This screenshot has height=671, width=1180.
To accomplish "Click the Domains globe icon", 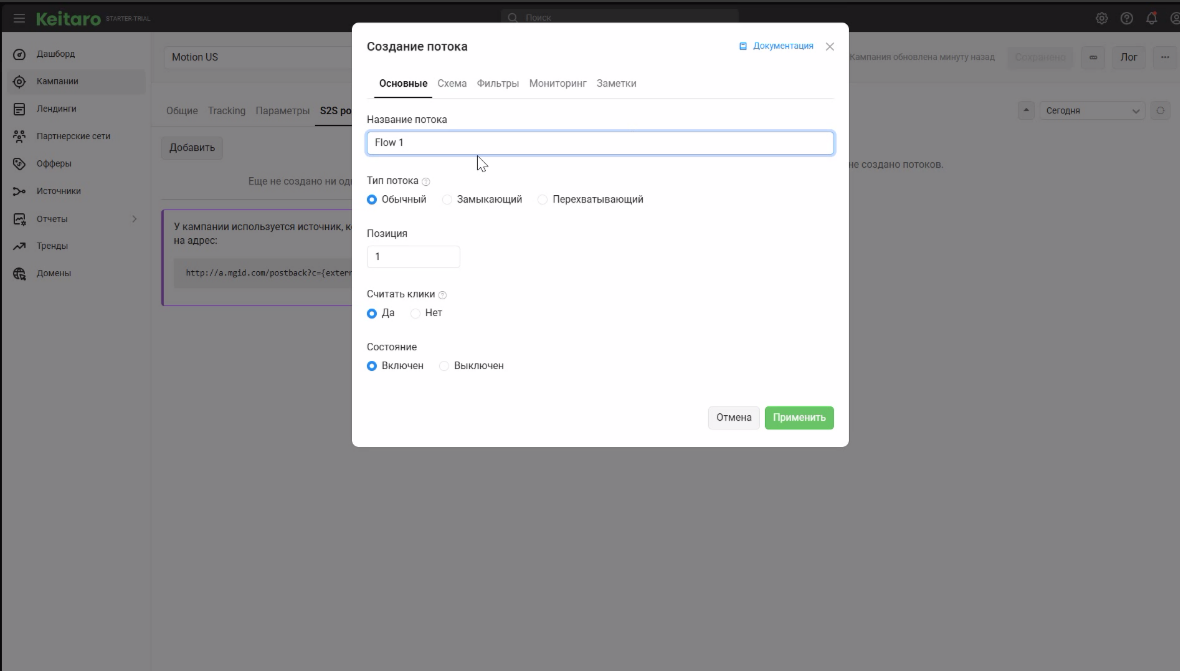I will pos(19,273).
